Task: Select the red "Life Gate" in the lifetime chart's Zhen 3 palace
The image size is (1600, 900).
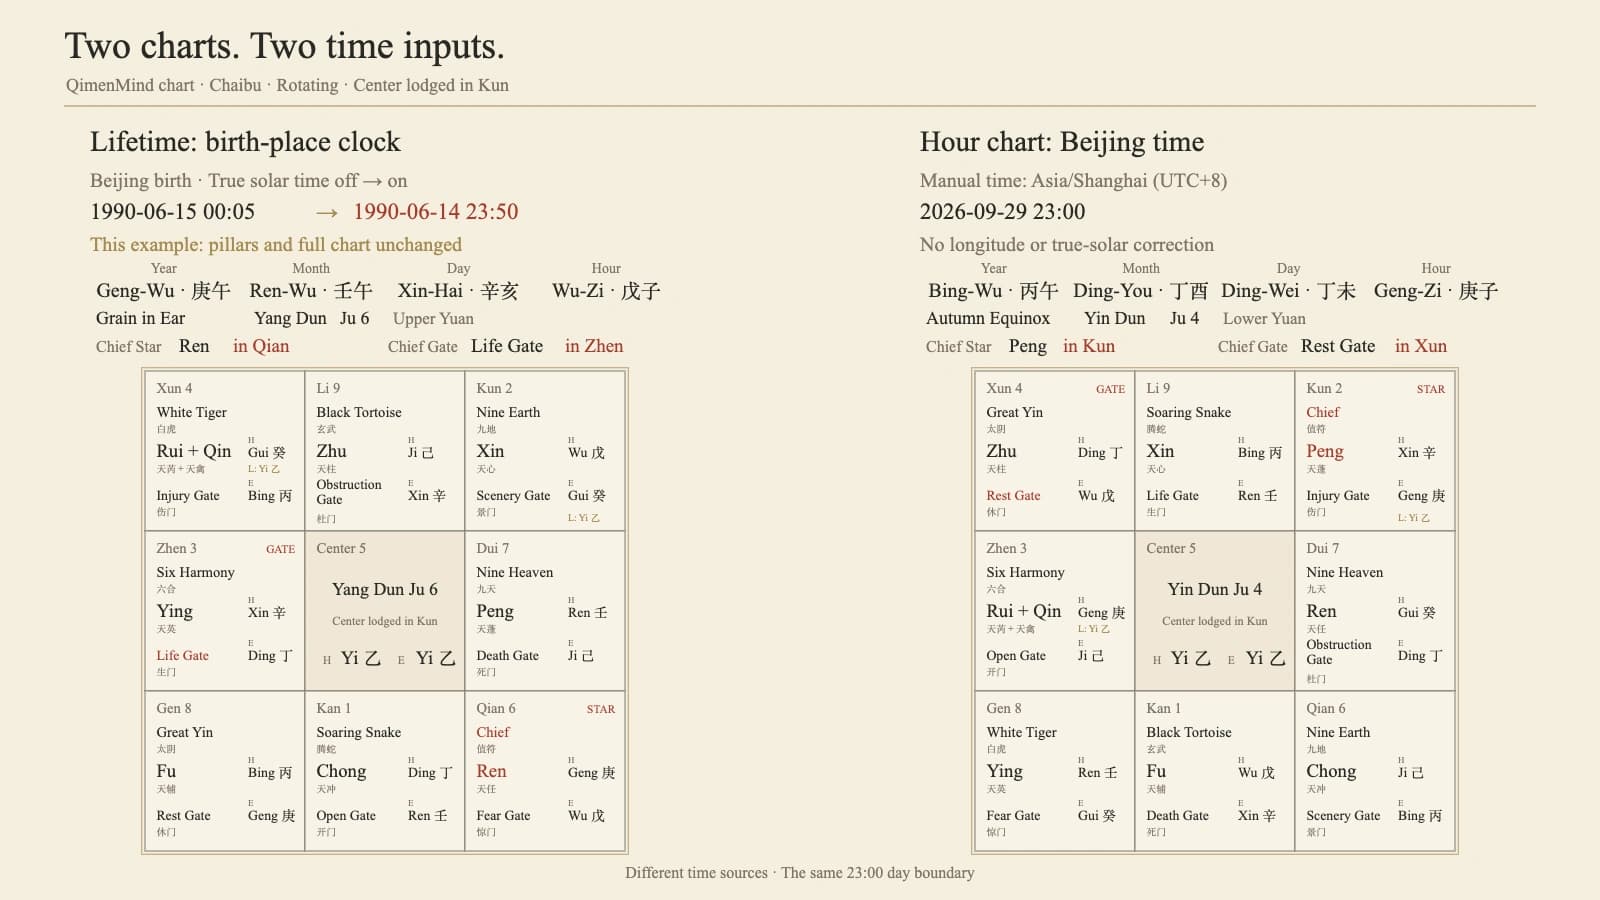Action: 183,655
